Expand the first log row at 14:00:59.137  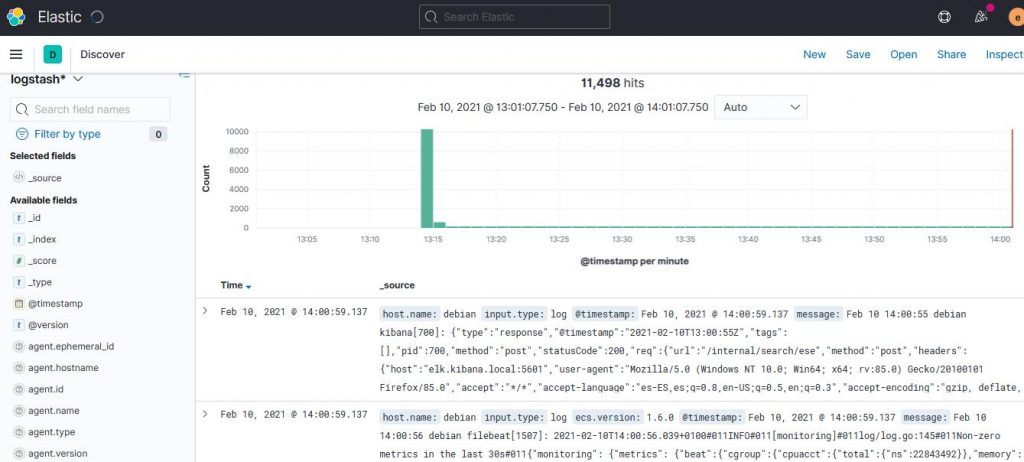[205, 311]
